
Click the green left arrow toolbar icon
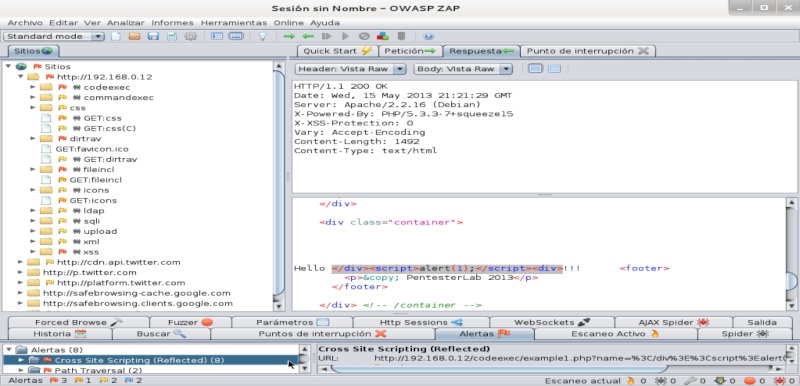[x=308, y=36]
